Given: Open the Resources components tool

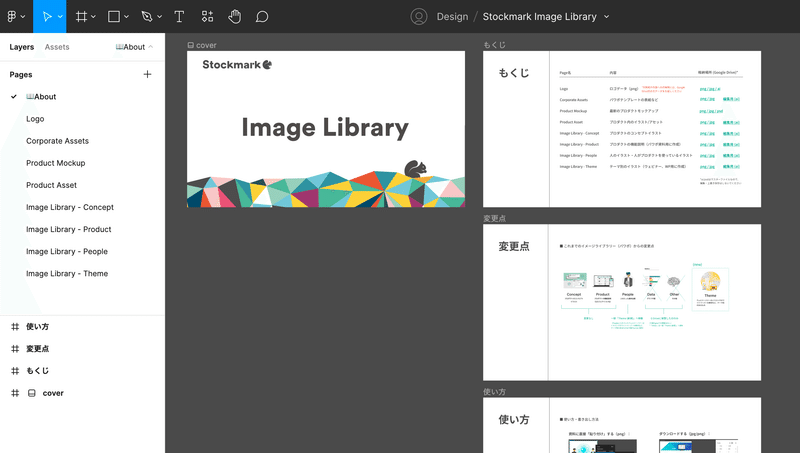Looking at the screenshot, I should click(207, 17).
